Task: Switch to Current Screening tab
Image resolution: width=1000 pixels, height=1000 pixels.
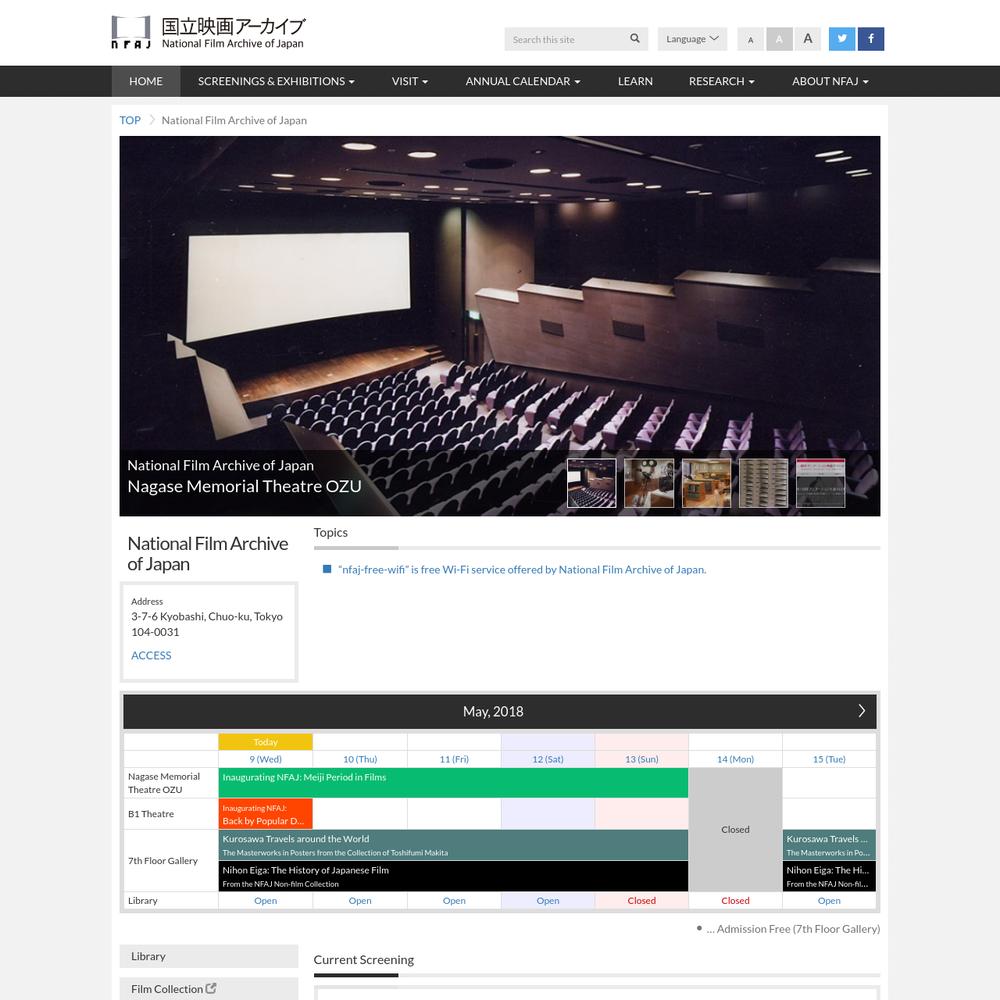Action: (x=364, y=960)
